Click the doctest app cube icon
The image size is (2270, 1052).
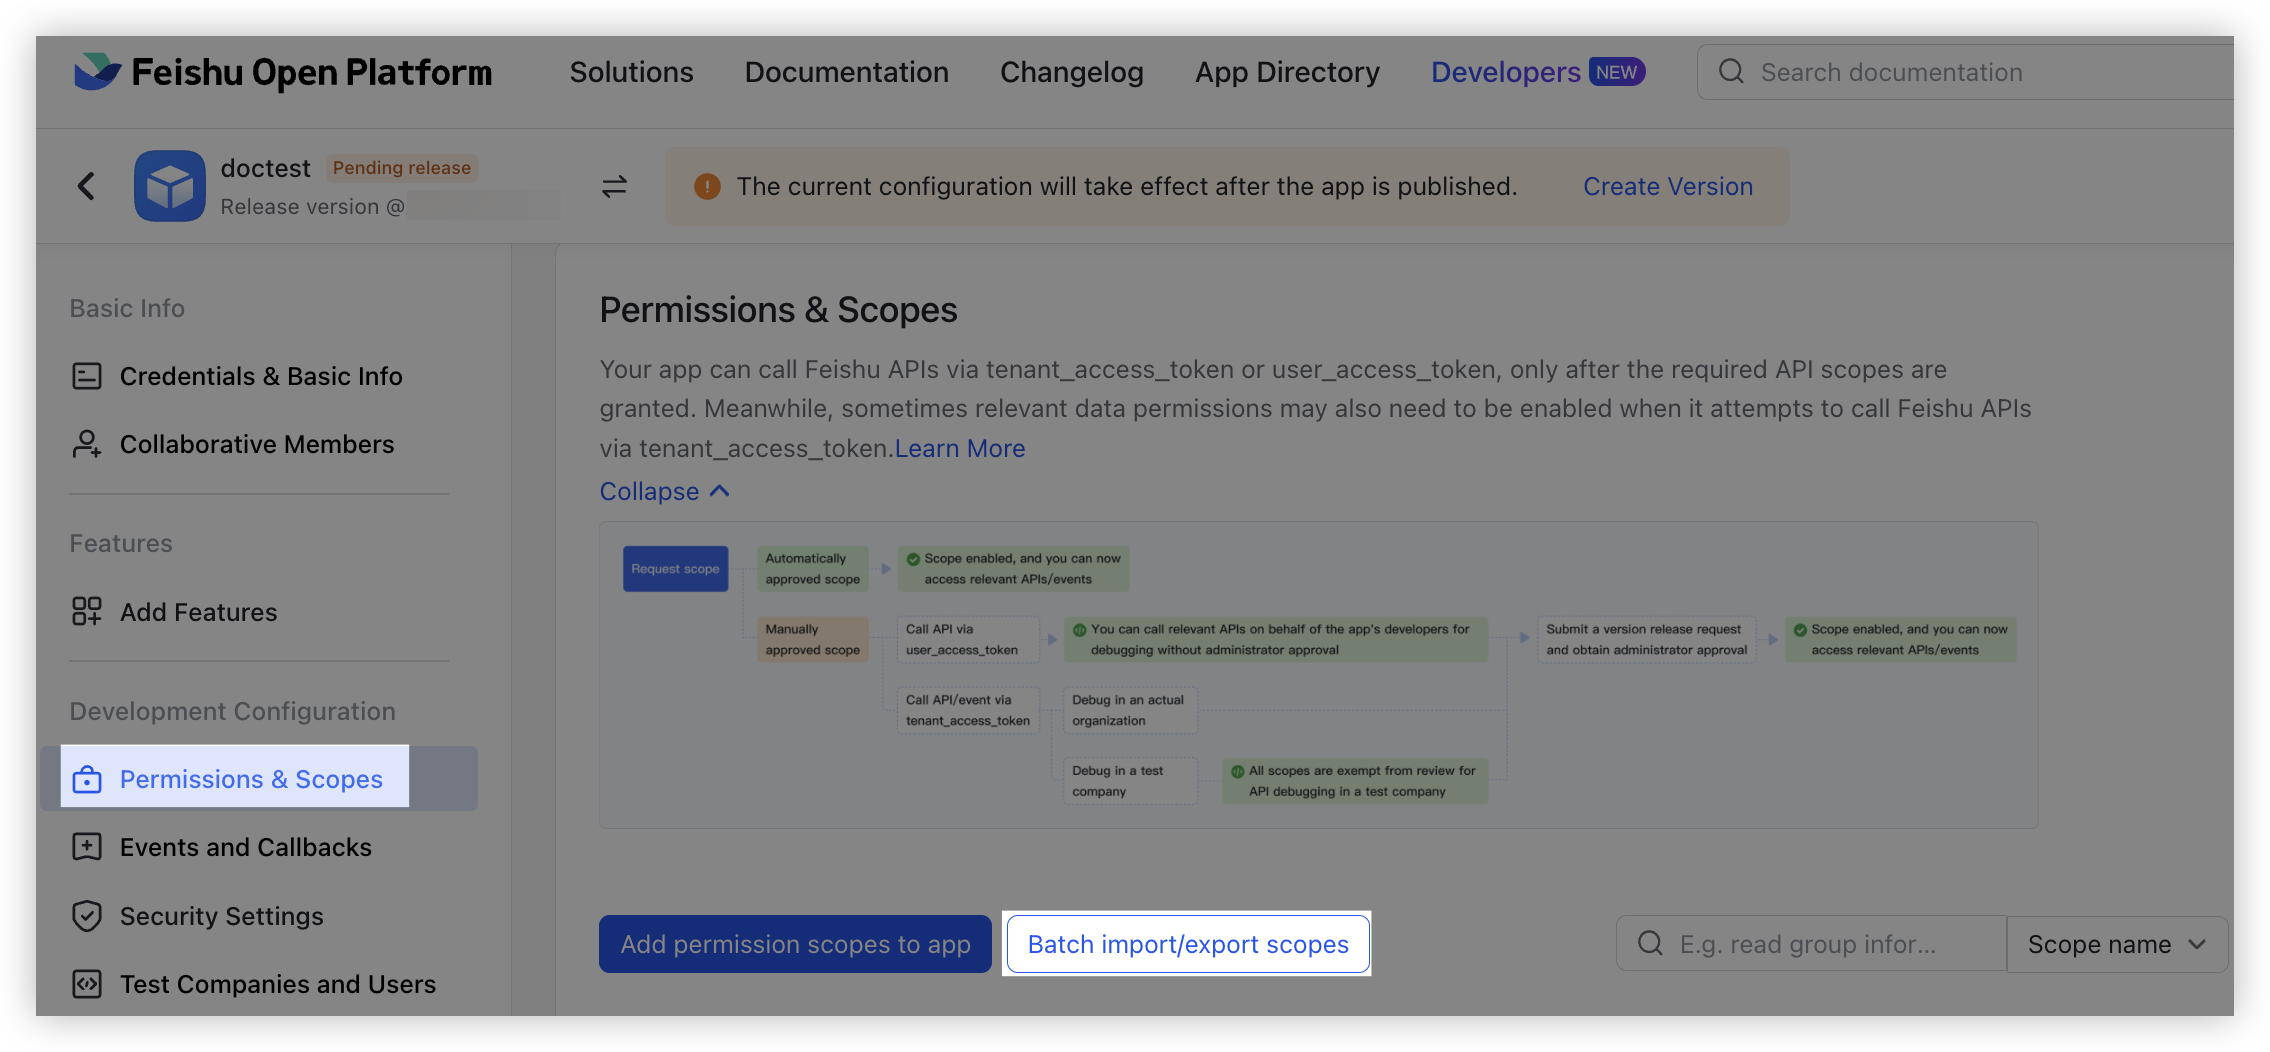tap(170, 186)
